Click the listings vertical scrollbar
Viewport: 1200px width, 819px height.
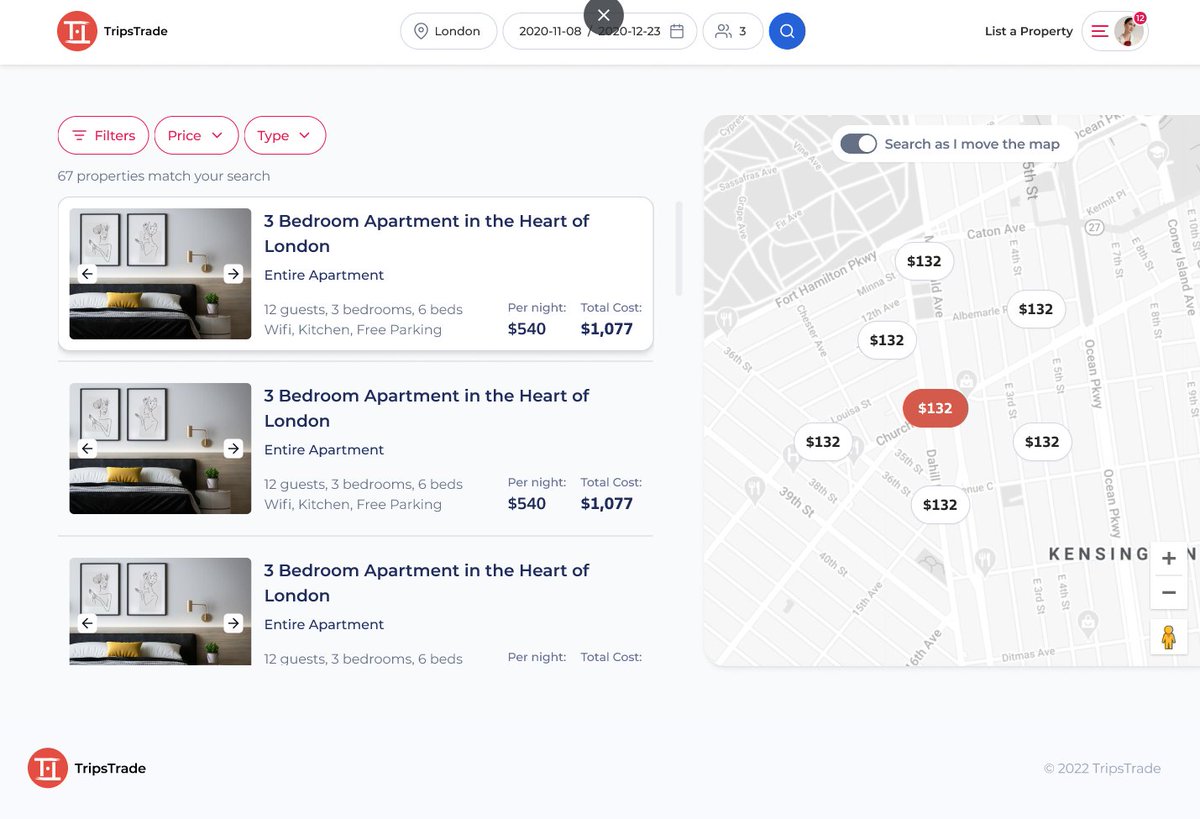coord(679,249)
